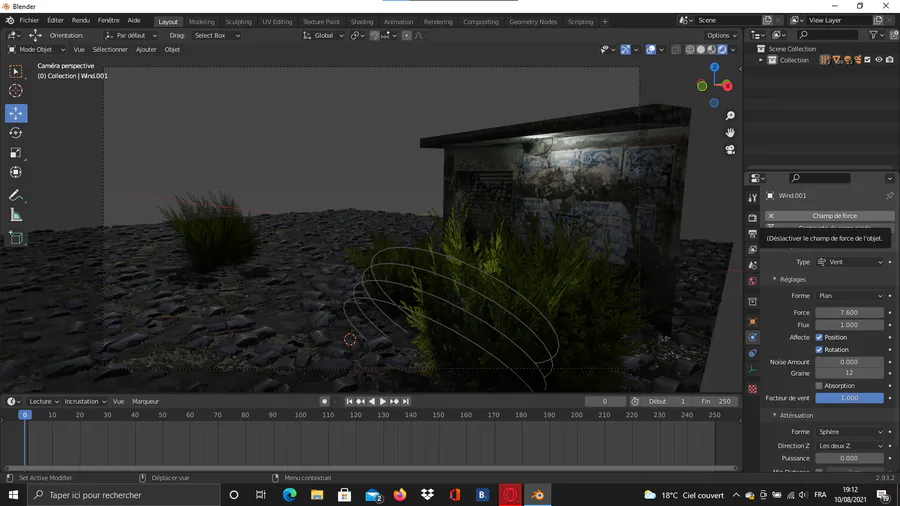900x506 pixels.
Task: Adjust the Facteur de vent slider
Action: point(849,398)
